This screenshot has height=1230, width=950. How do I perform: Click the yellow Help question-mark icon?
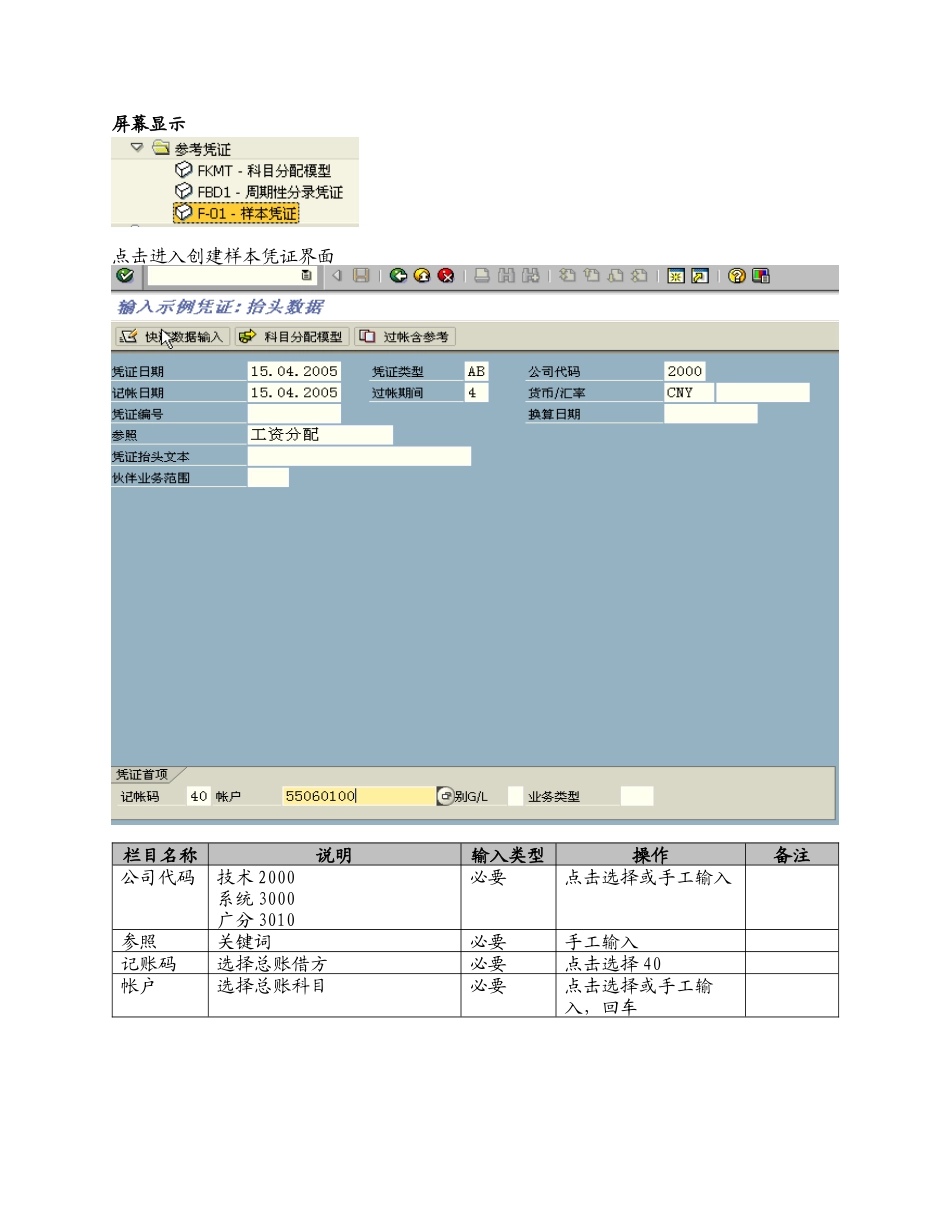click(x=737, y=276)
